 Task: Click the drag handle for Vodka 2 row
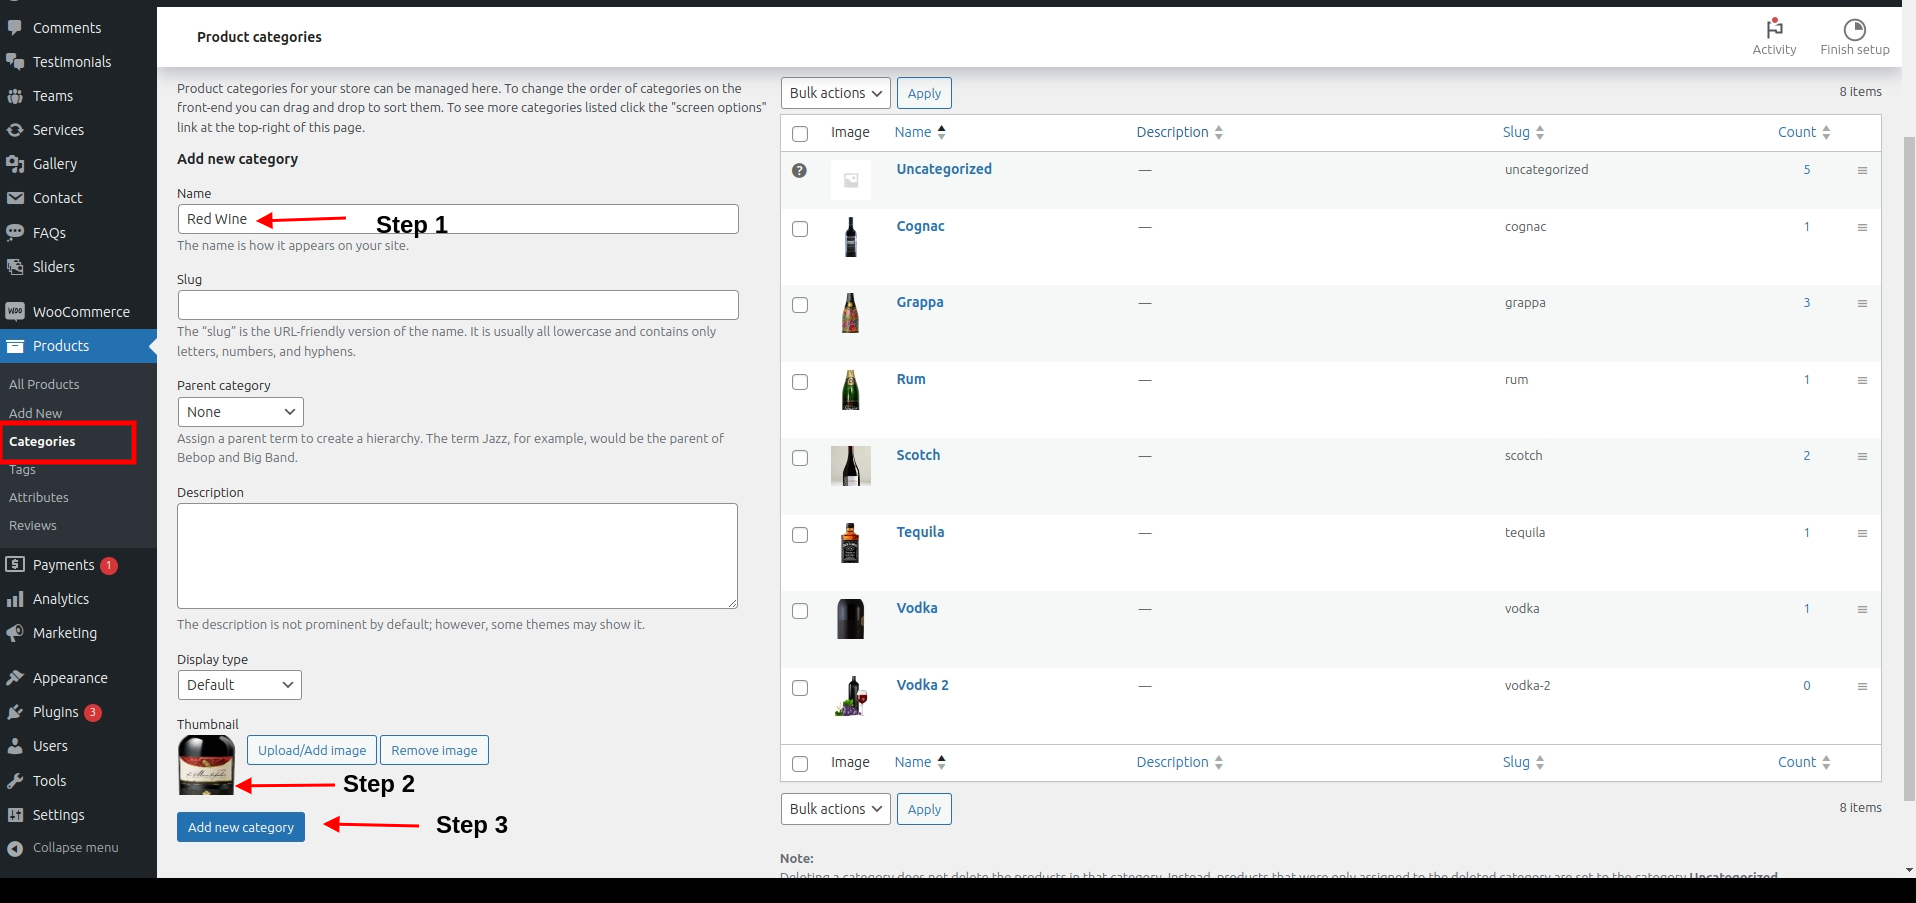1862,686
